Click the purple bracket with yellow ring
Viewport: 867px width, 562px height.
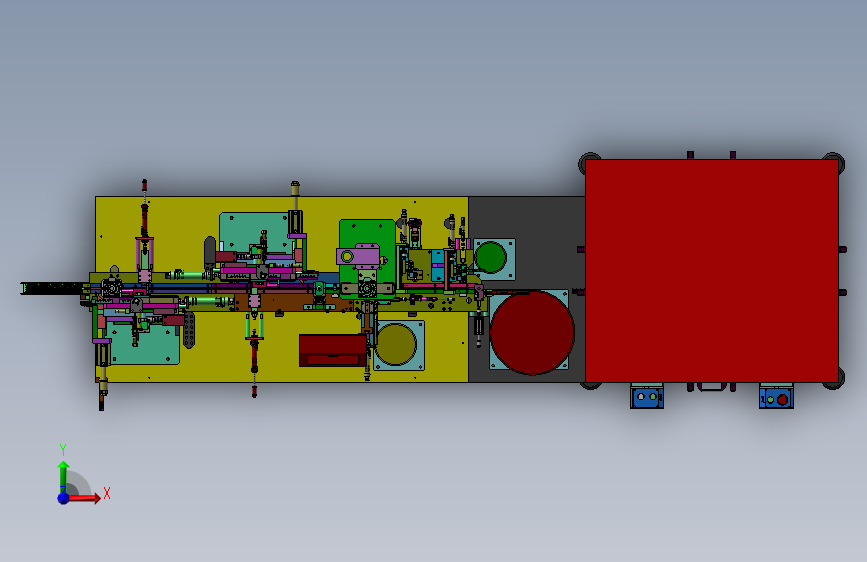coord(358,256)
